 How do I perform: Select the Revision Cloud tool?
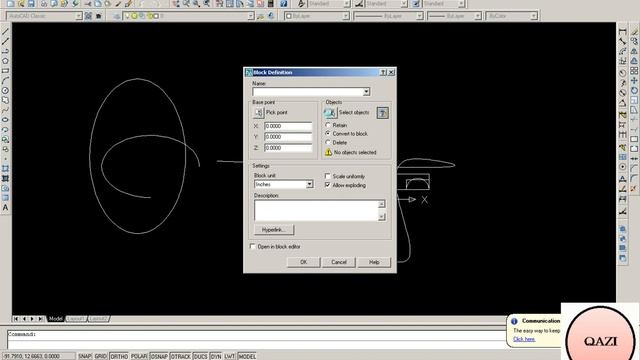click(x=5, y=100)
